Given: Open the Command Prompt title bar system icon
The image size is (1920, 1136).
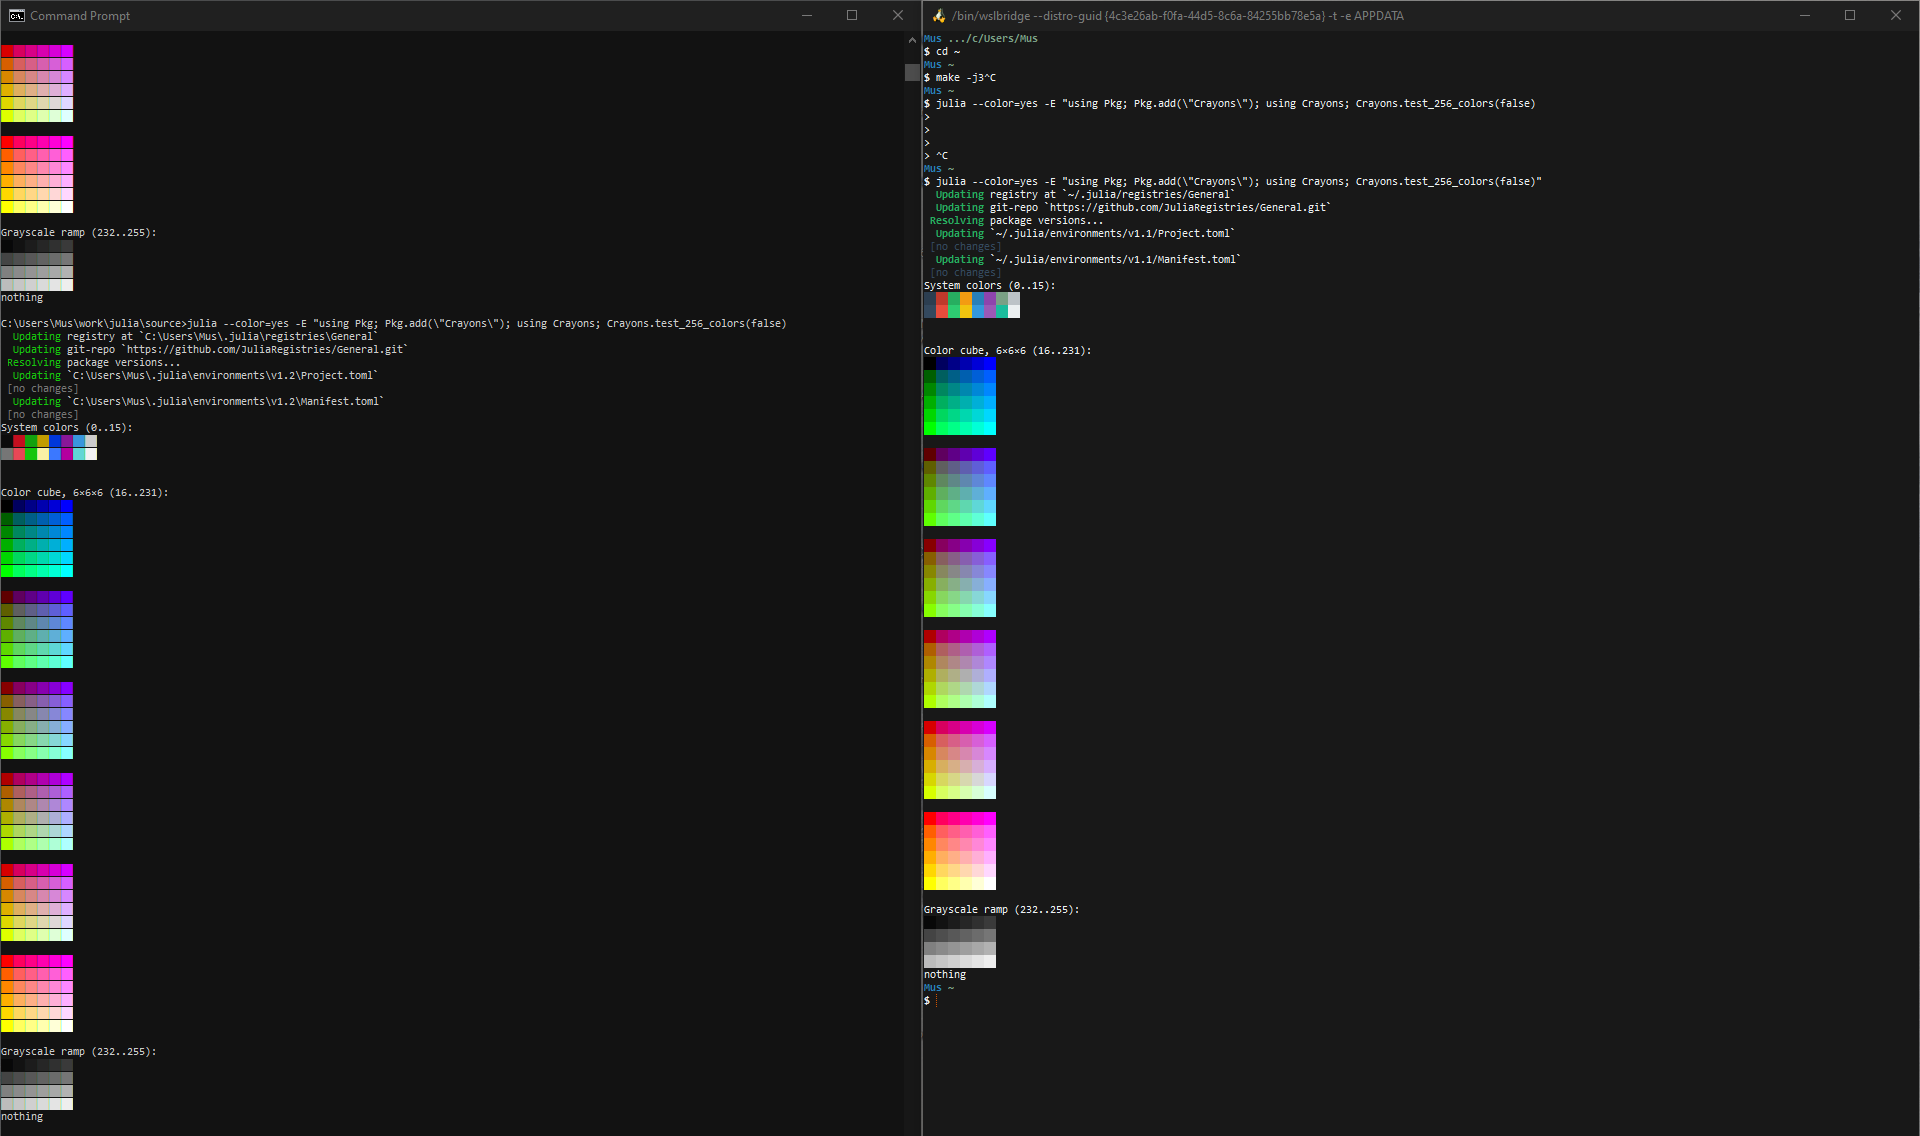Looking at the screenshot, I should [16, 15].
